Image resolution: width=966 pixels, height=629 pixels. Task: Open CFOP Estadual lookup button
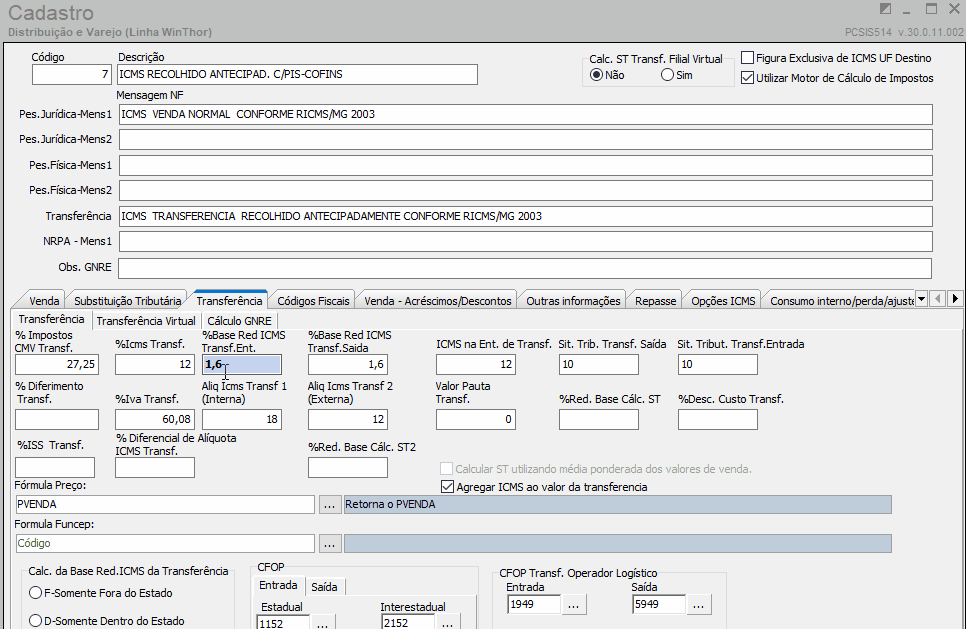[x=323, y=623]
